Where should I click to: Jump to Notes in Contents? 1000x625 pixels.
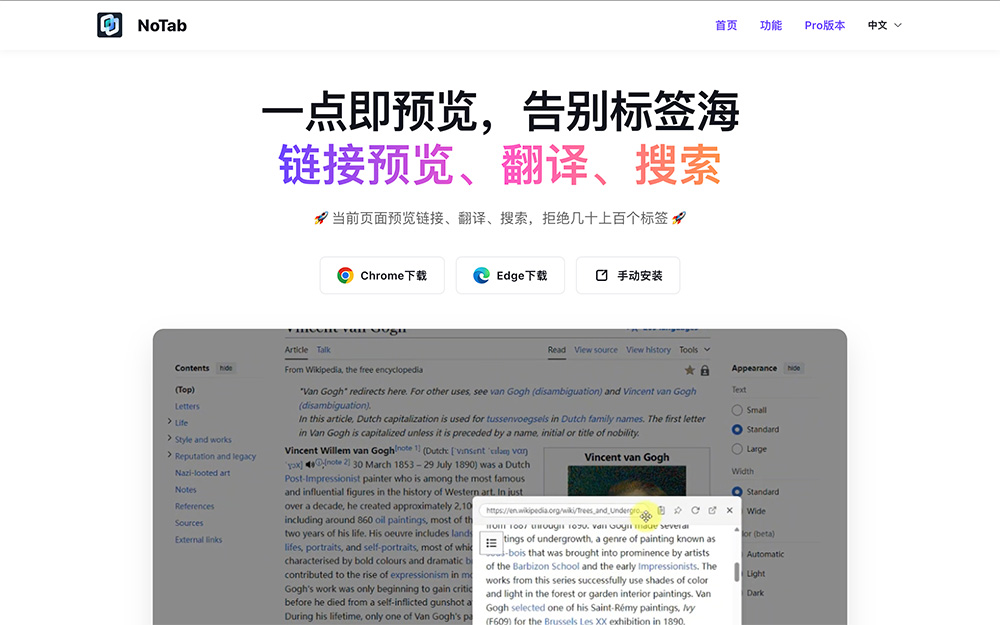click(x=186, y=489)
